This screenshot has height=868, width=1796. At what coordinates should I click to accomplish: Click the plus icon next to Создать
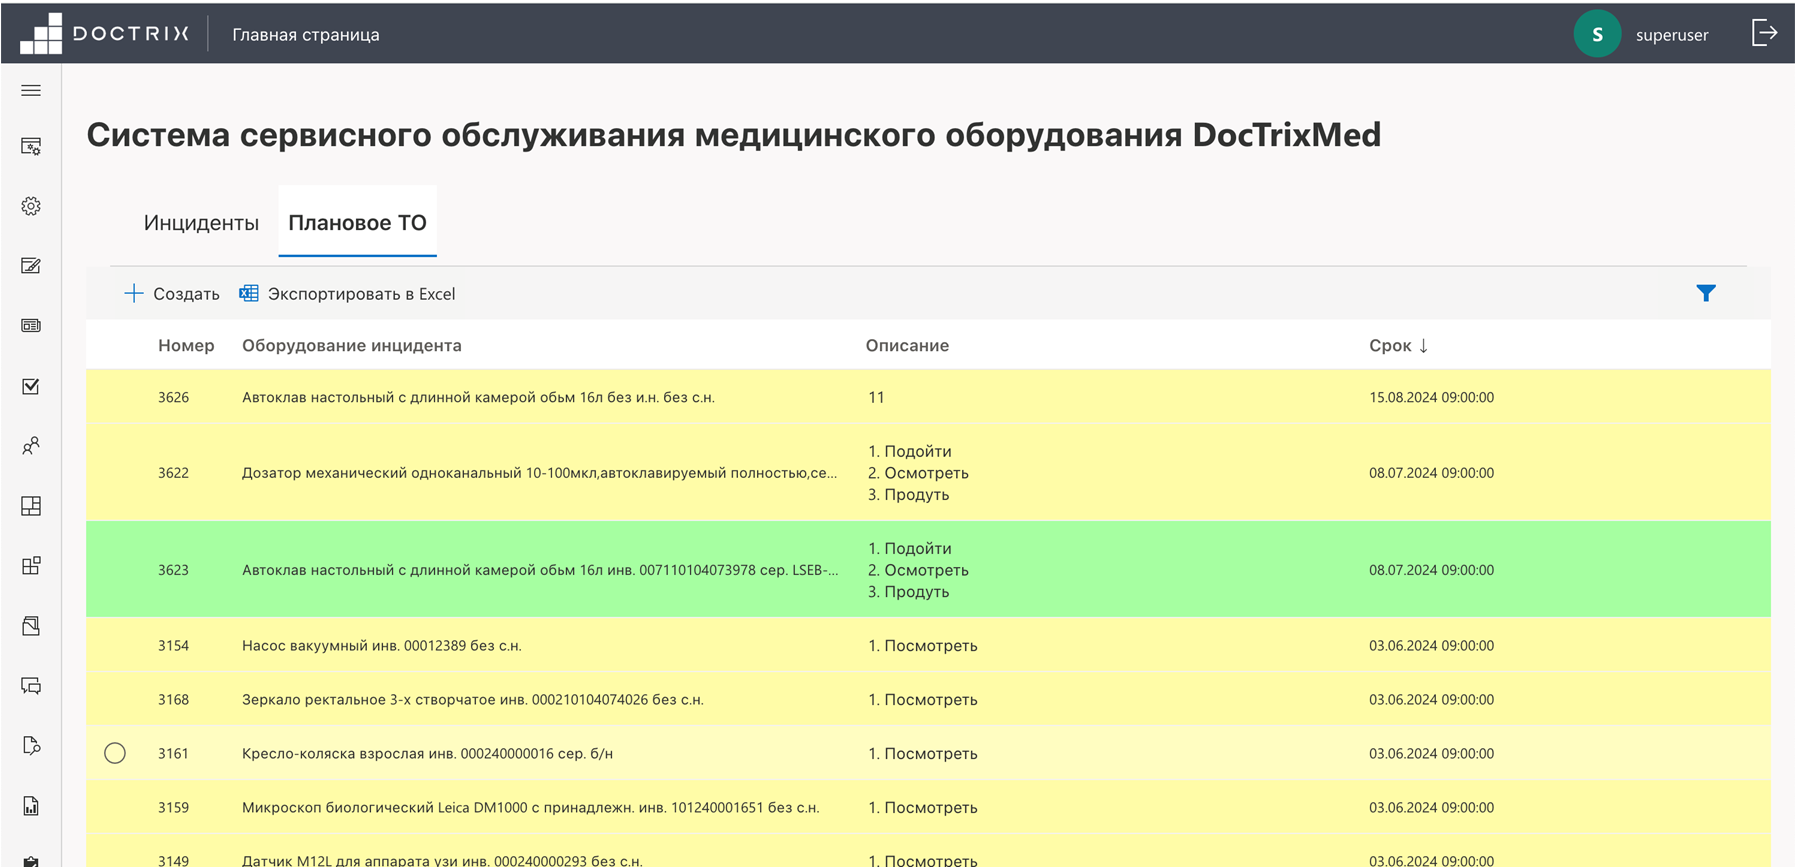[134, 293]
